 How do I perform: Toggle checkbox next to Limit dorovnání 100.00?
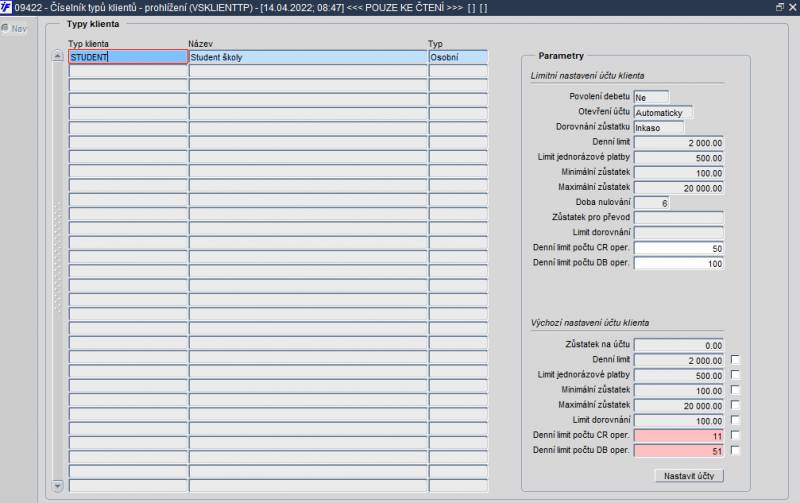735,420
